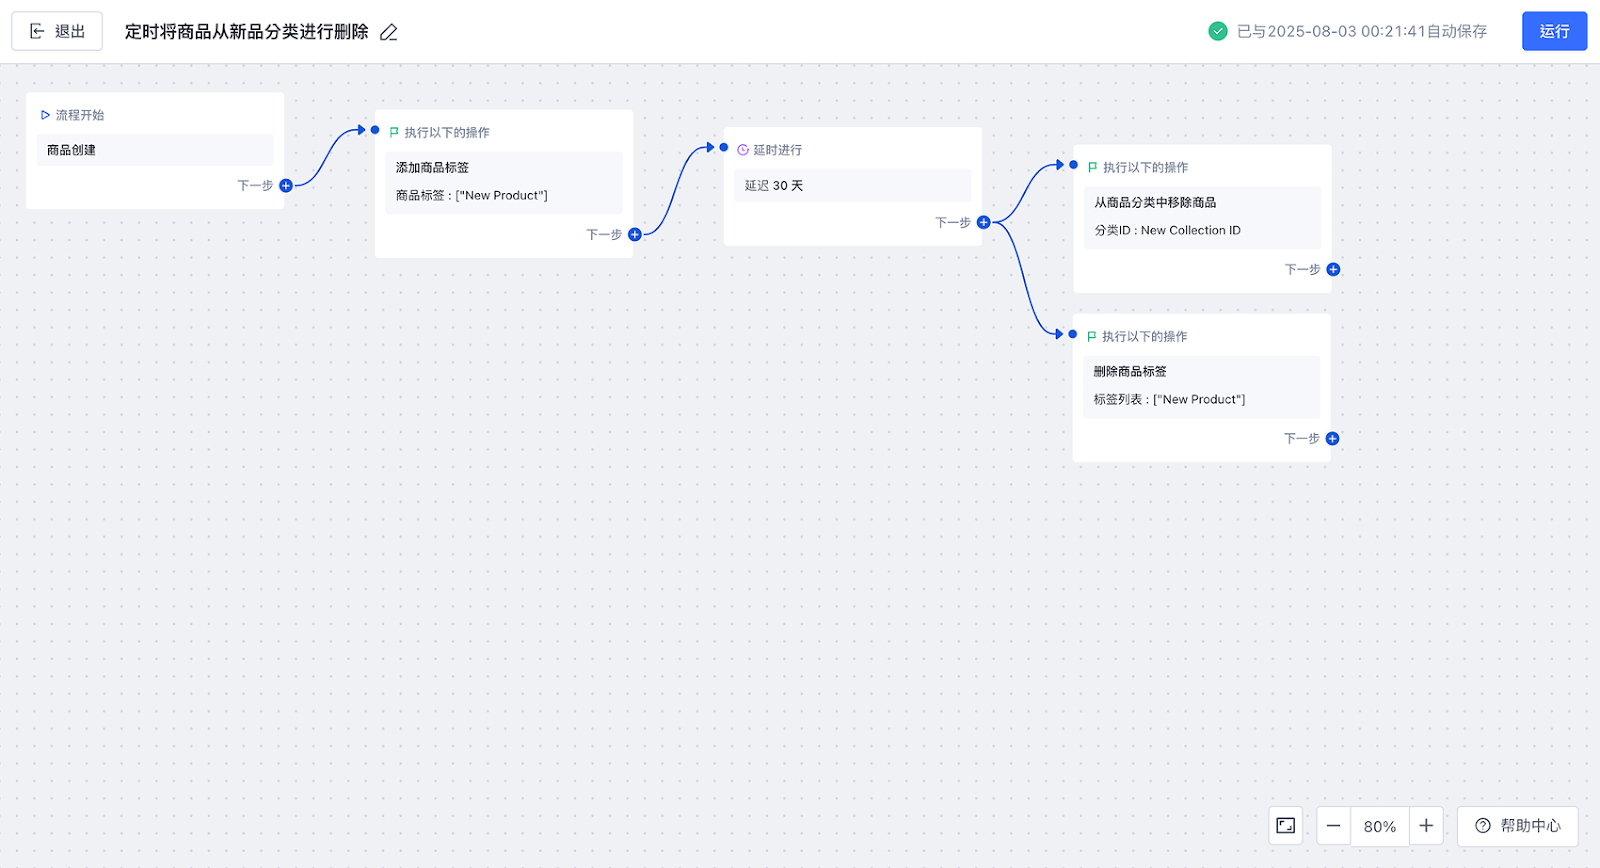Click the green auto-save status checkmark

point(1218,31)
